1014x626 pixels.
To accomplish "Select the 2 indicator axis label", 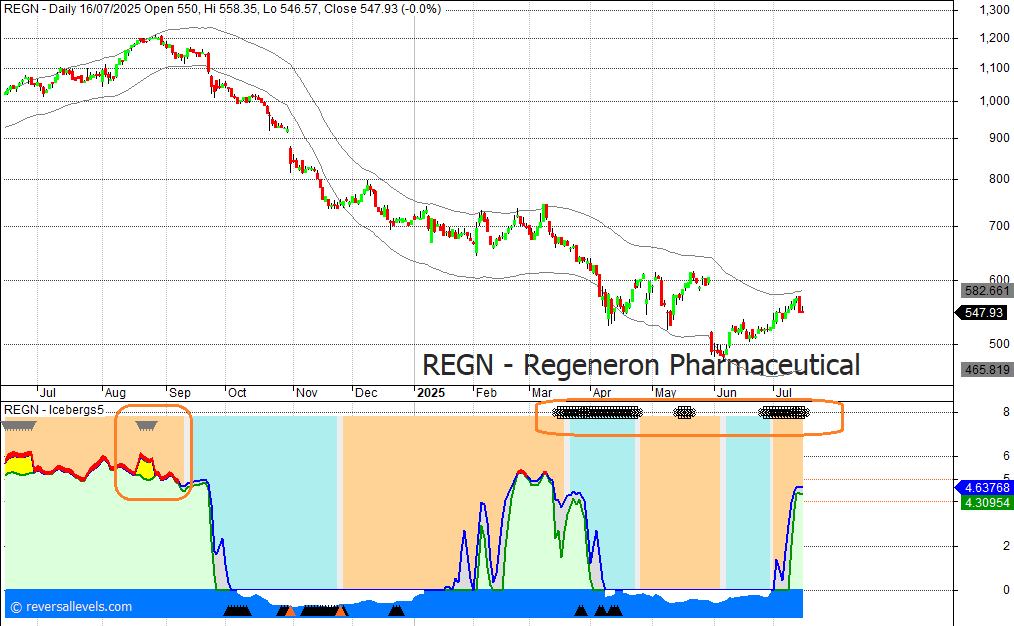I will pos(1006,546).
